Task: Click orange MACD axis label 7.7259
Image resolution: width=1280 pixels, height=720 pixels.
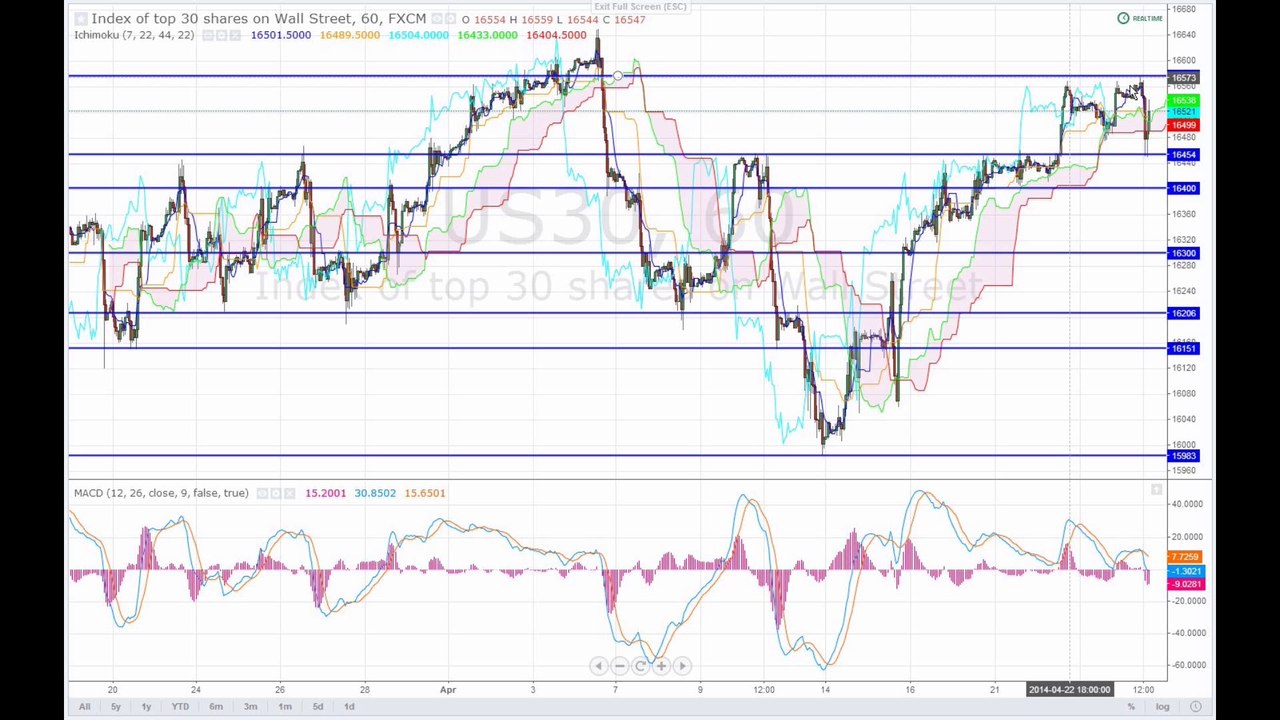Action: click(1185, 557)
